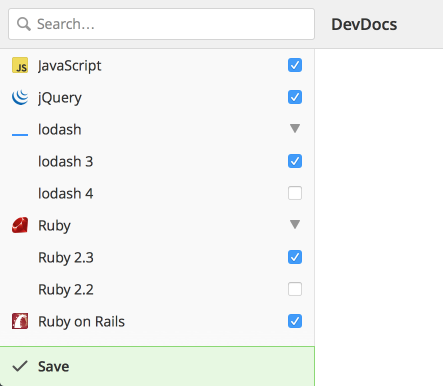Collapse the Ruby versions arrow
Image resolution: width=443 pixels, height=386 pixels.
295,224
